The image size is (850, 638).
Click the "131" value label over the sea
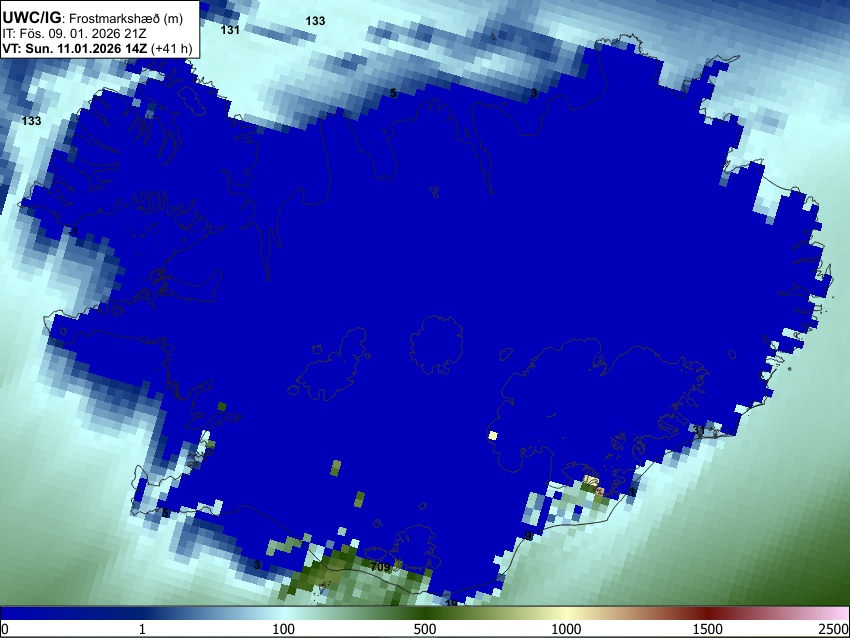(x=230, y=30)
